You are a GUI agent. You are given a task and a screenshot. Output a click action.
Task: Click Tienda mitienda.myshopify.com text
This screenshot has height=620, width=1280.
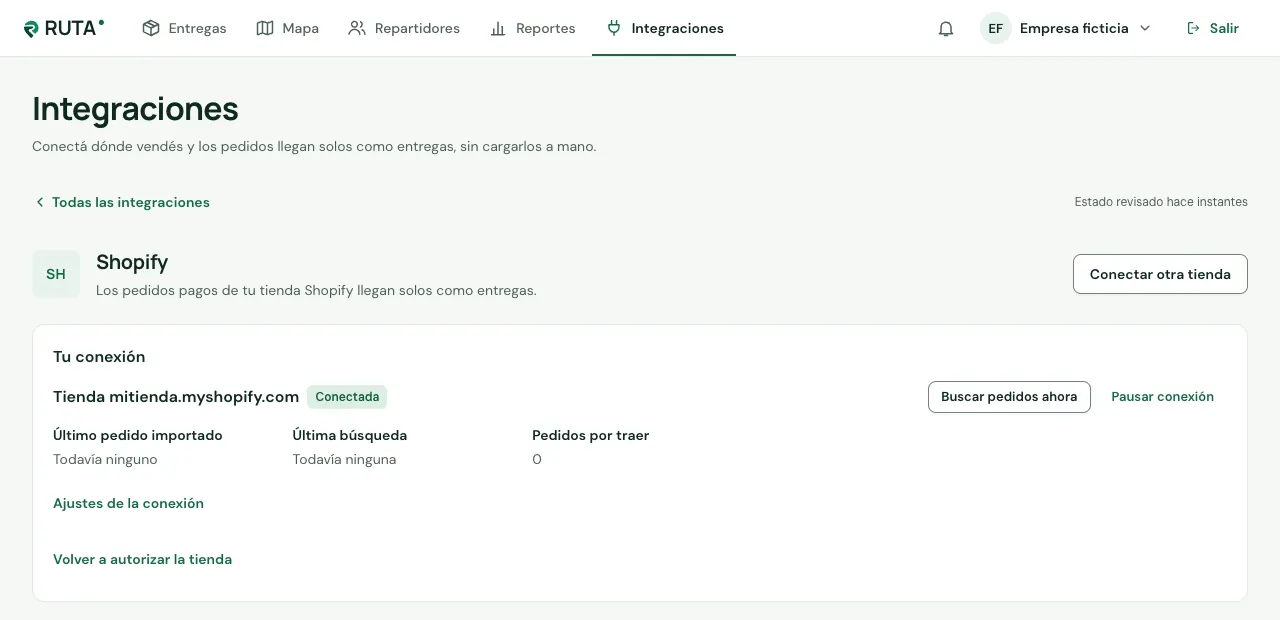[x=176, y=397]
